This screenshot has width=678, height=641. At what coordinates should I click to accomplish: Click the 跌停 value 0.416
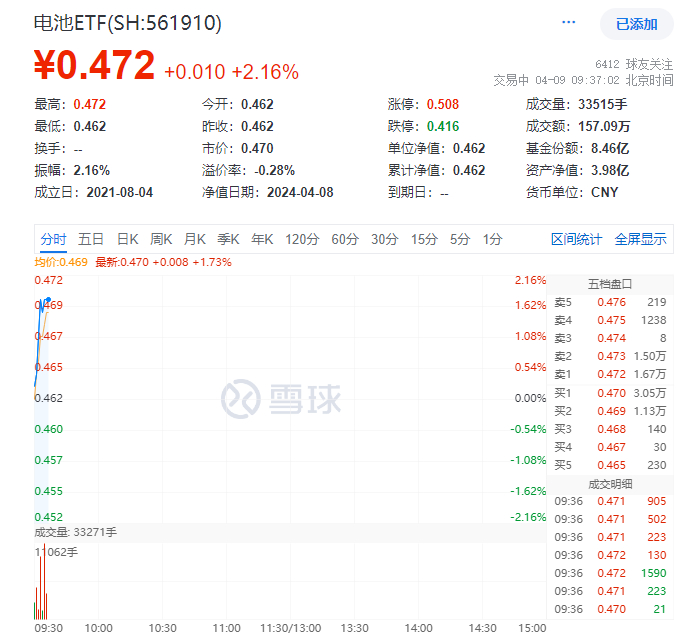pyautogui.click(x=443, y=126)
